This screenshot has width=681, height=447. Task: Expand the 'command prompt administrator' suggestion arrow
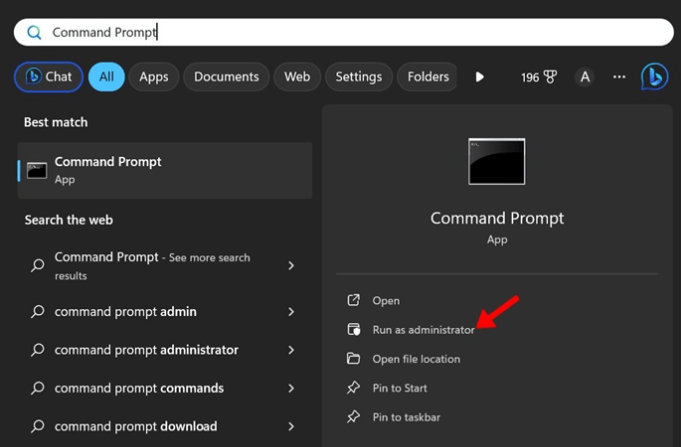291,350
